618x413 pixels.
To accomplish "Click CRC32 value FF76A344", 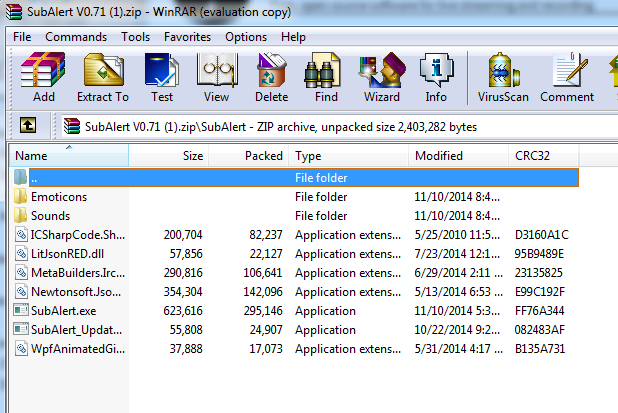I will tap(539, 311).
